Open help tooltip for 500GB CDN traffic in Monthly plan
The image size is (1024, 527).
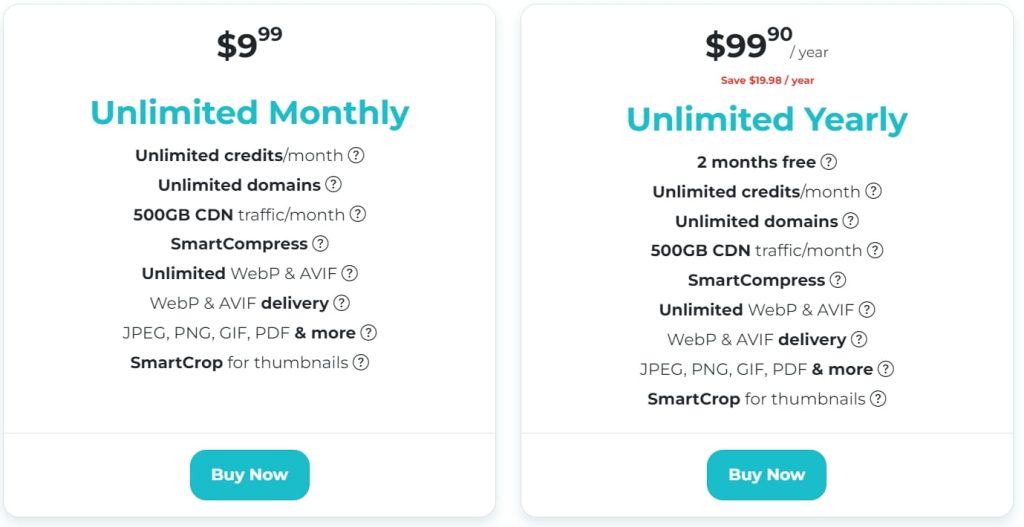(x=357, y=214)
